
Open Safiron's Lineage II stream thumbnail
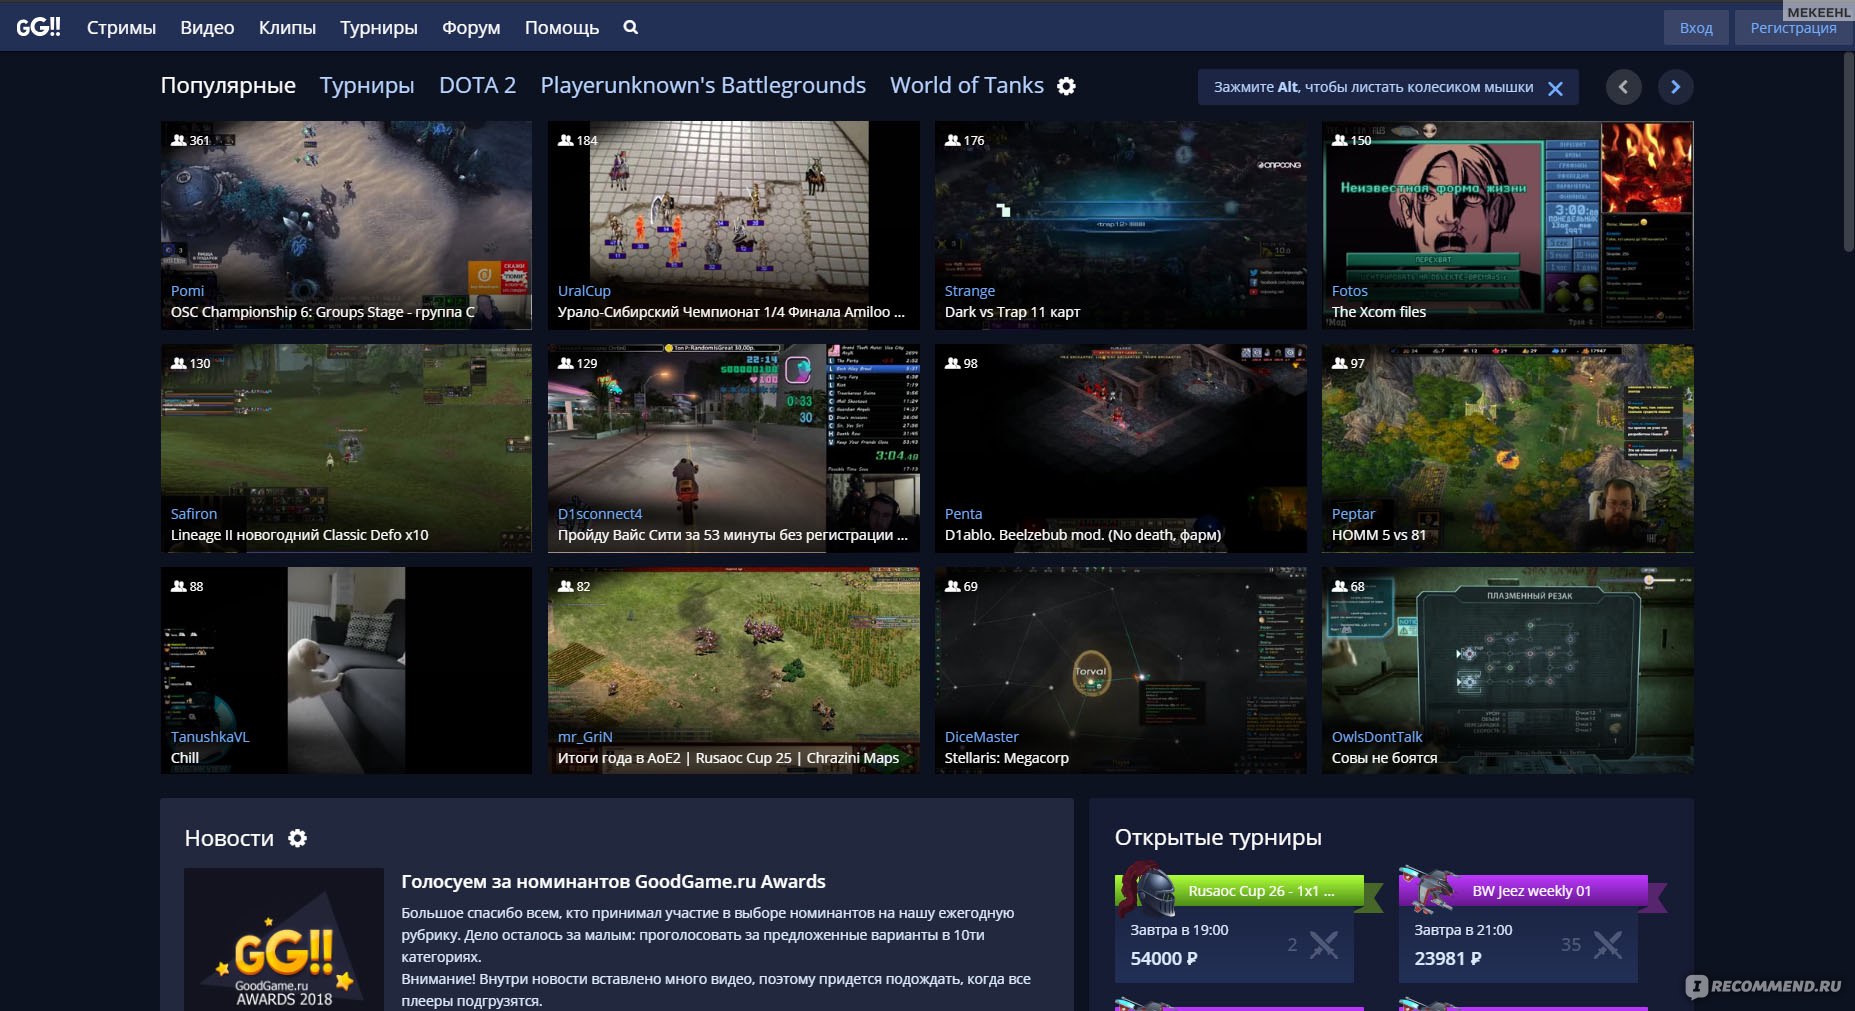(346, 448)
